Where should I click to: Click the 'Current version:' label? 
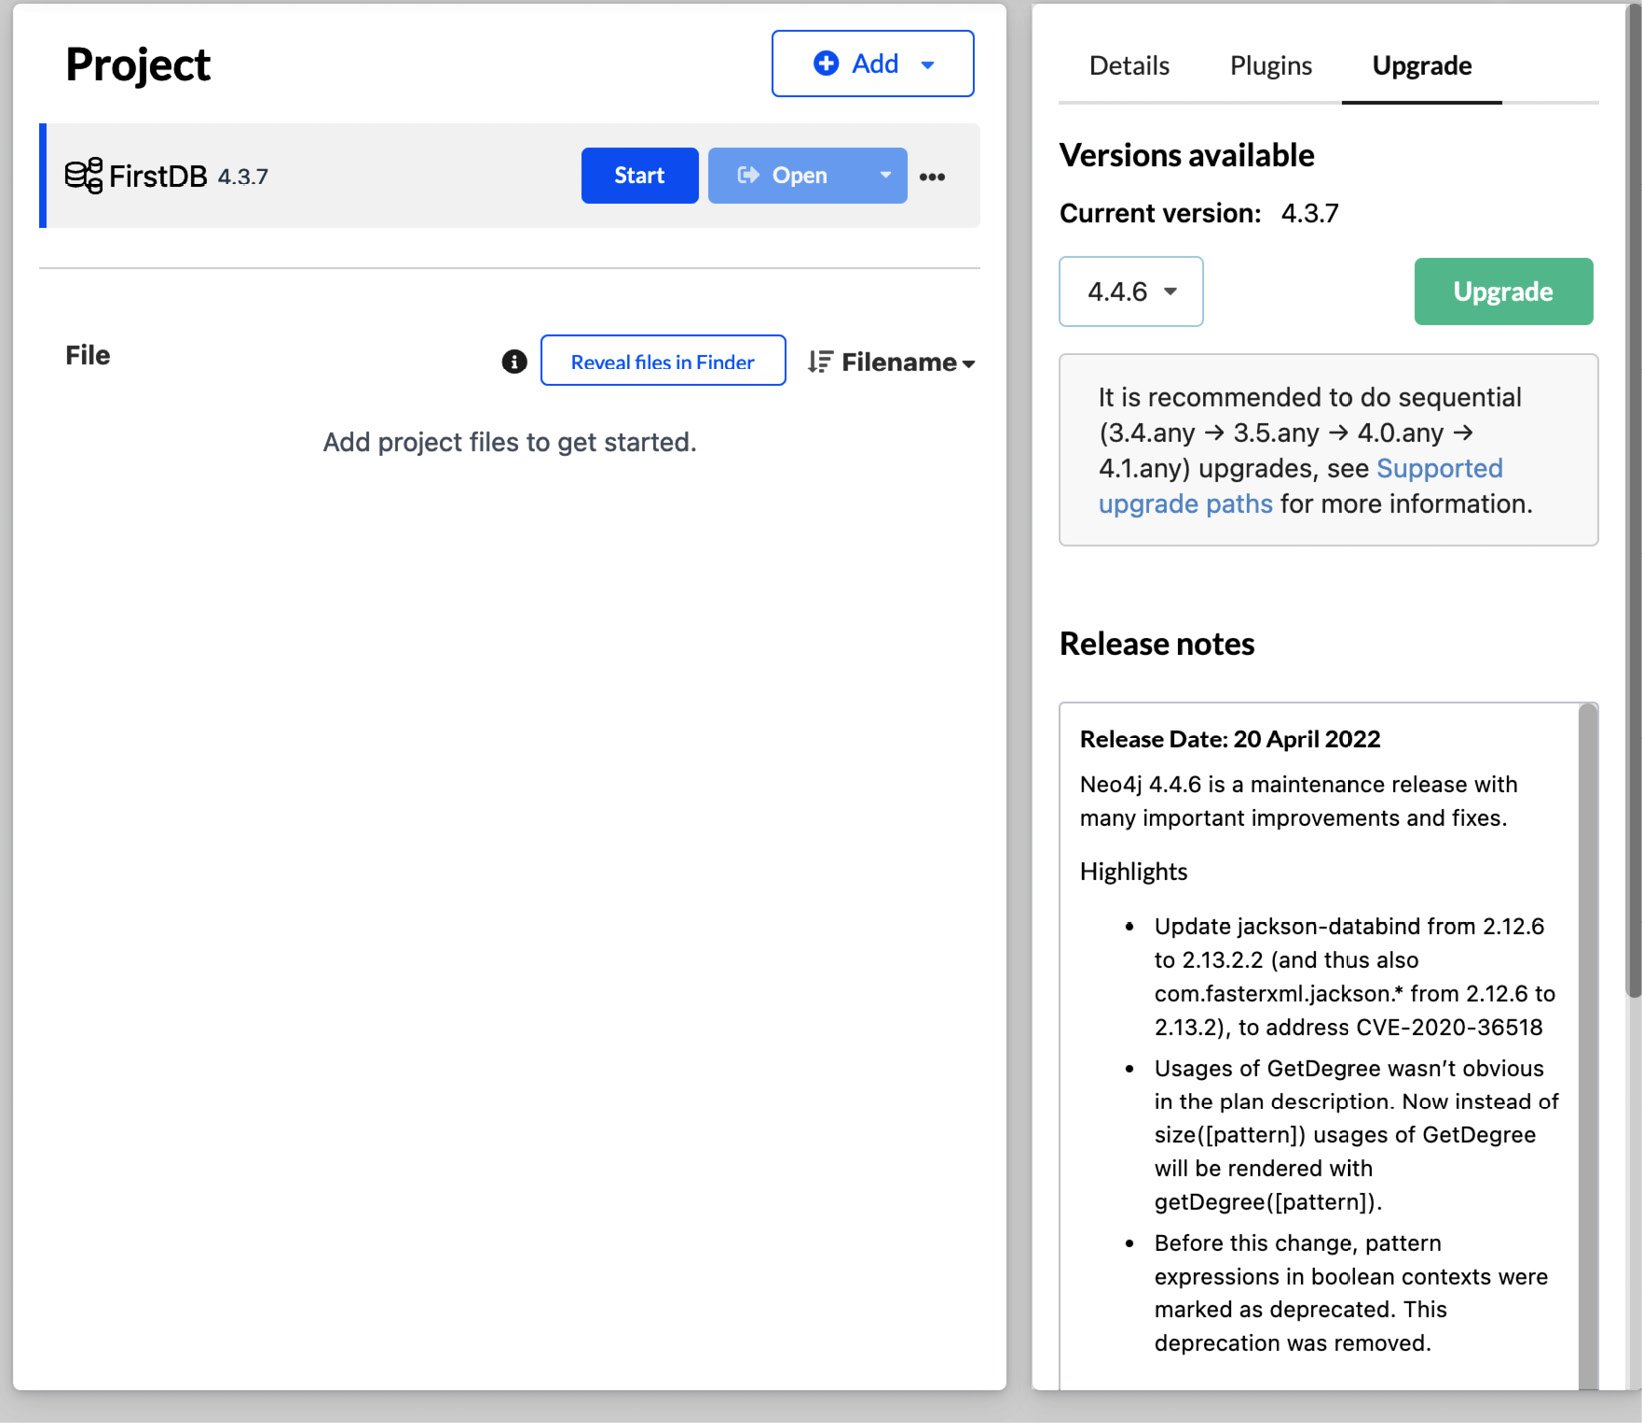(1160, 213)
